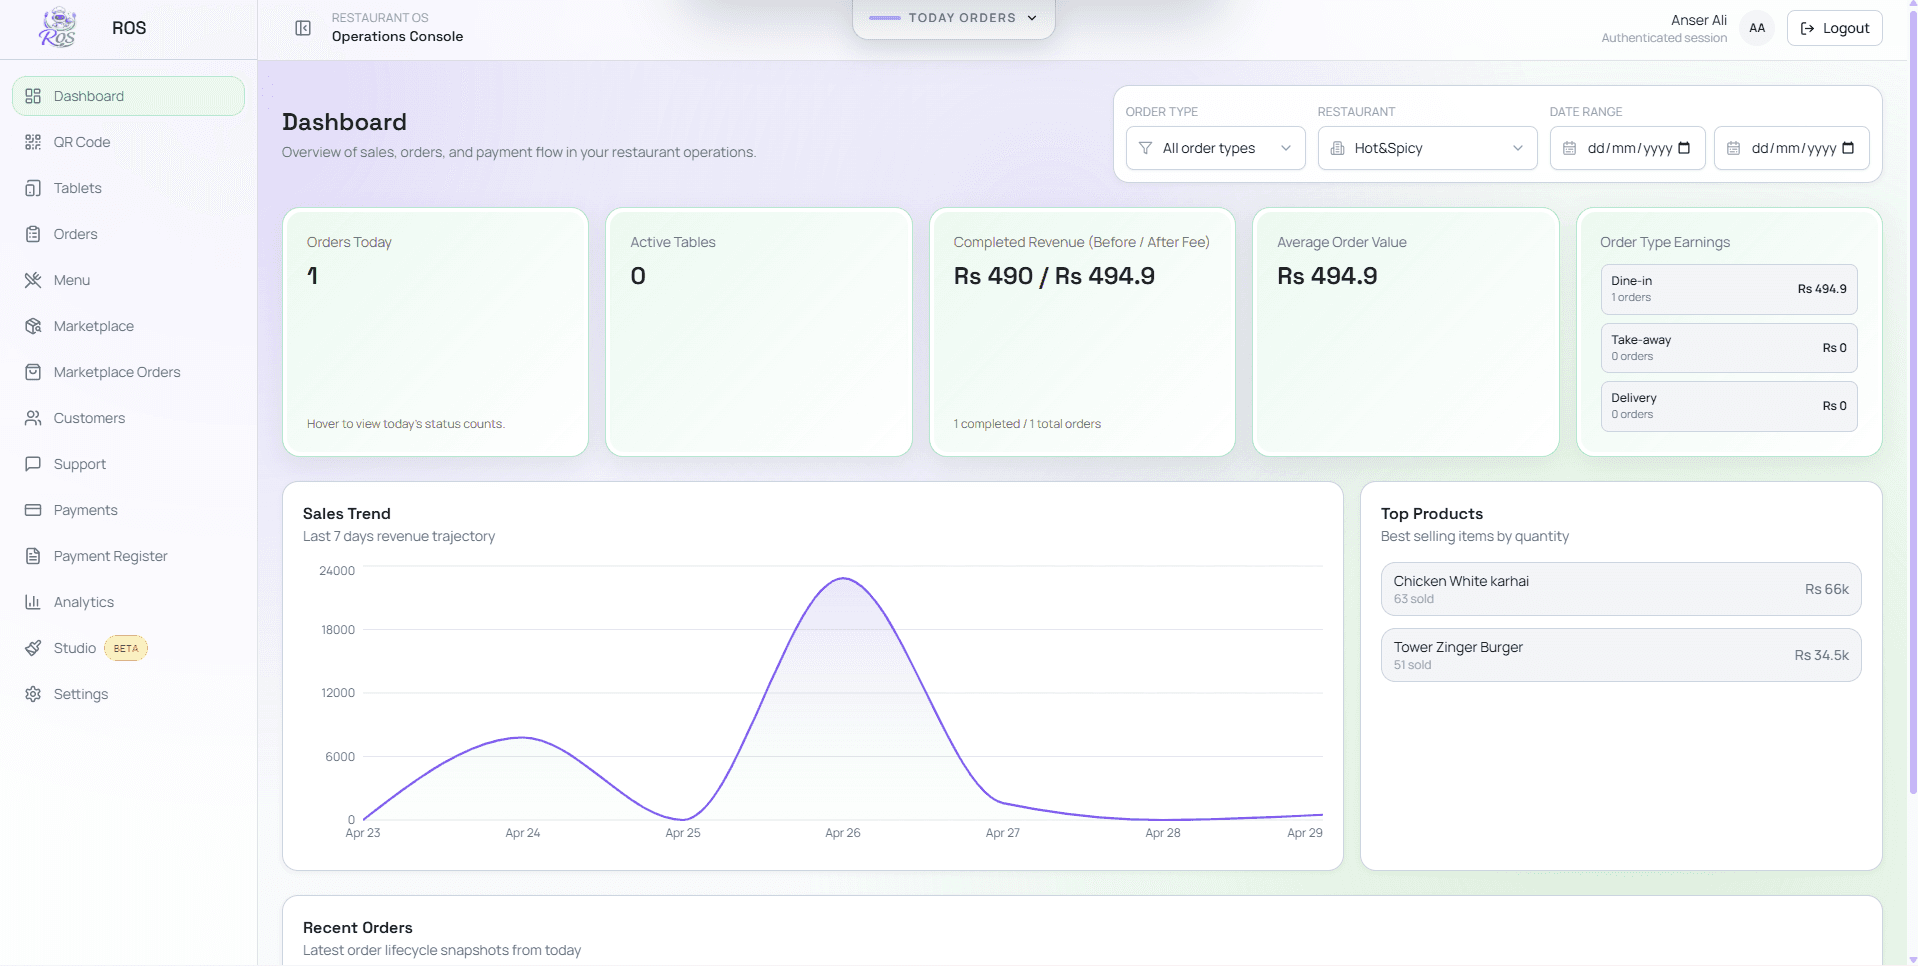This screenshot has width=1918, height=966.
Task: Click the ROS logo icon
Action: point(58,28)
